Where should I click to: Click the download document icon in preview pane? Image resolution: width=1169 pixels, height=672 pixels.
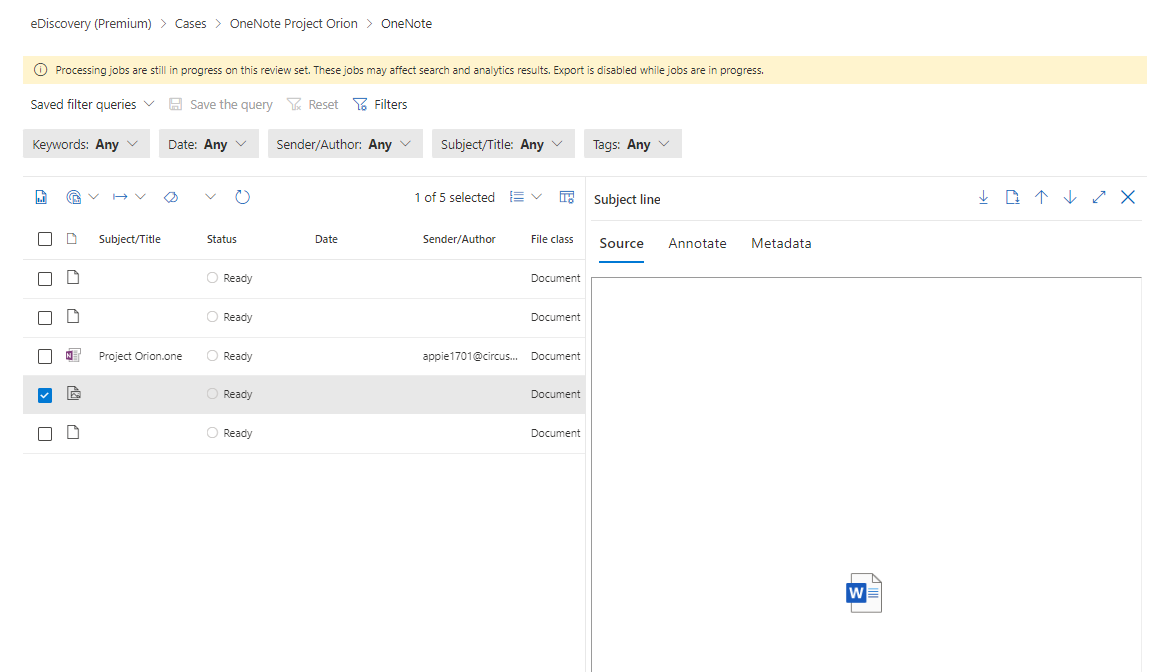[x=1012, y=198]
